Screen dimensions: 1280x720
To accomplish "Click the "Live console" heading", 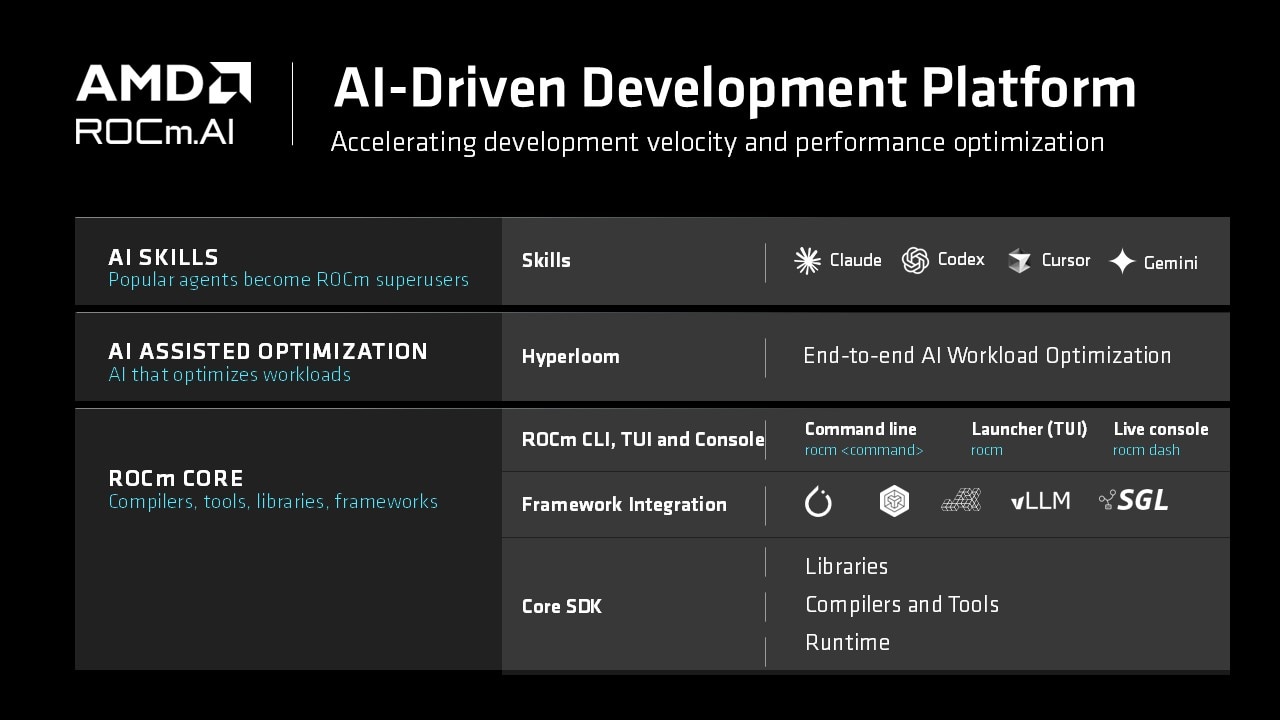I will click(x=1161, y=429).
